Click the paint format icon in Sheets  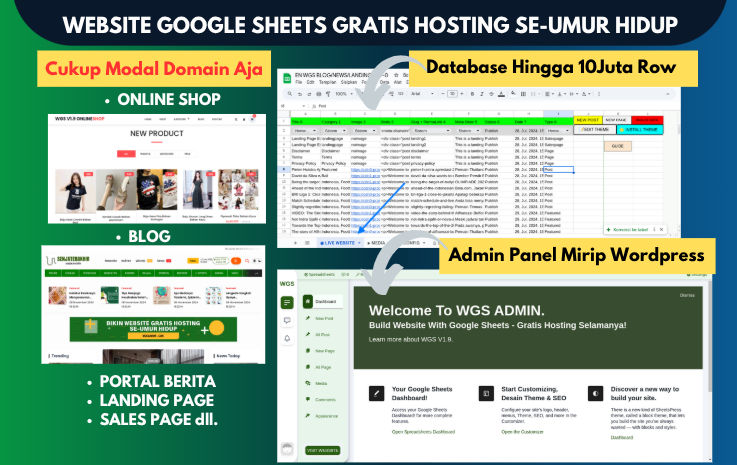[328, 94]
